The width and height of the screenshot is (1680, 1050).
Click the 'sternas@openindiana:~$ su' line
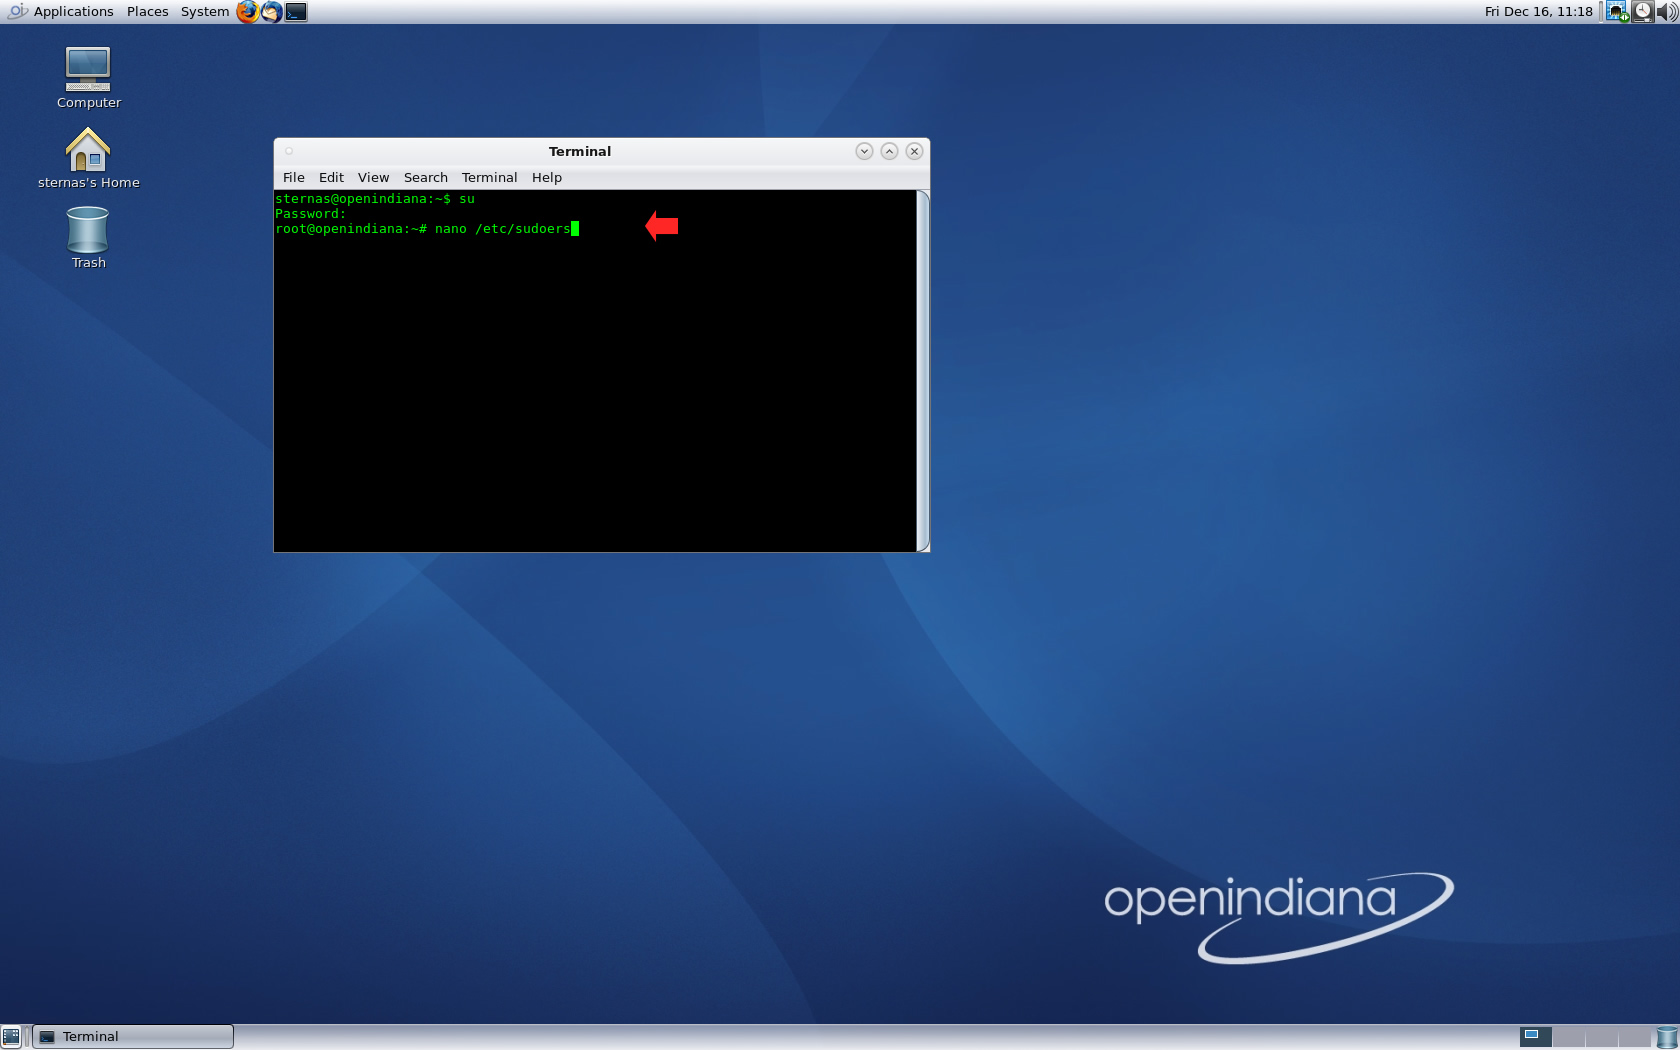(375, 199)
